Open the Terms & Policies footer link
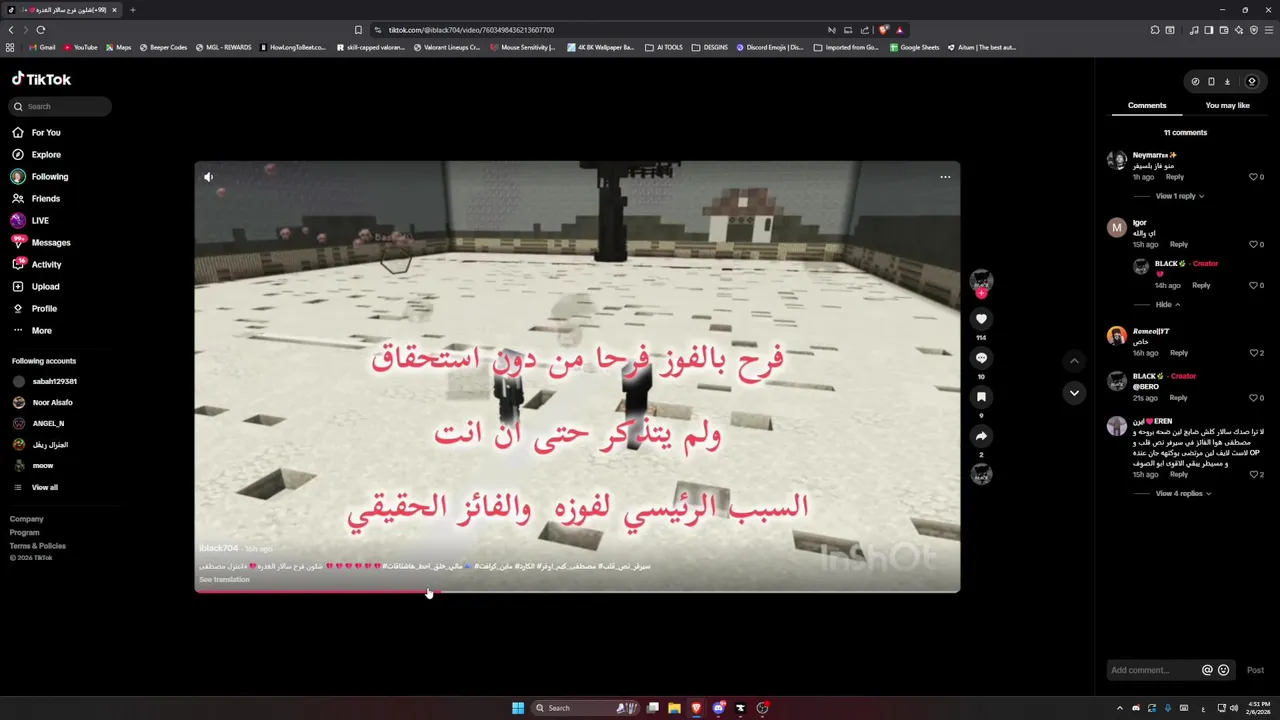This screenshot has width=1280, height=720. [x=38, y=546]
